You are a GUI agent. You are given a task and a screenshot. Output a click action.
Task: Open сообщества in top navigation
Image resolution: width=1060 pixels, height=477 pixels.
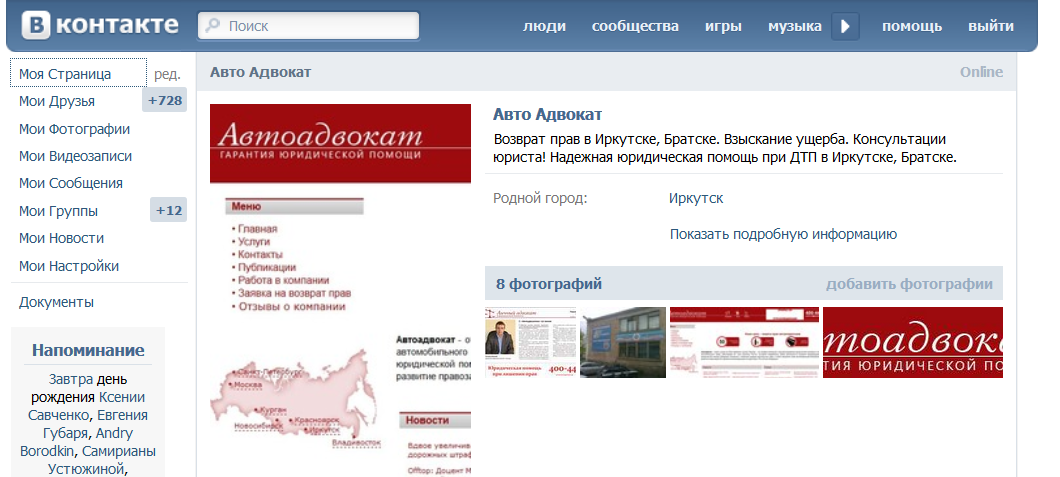(635, 26)
